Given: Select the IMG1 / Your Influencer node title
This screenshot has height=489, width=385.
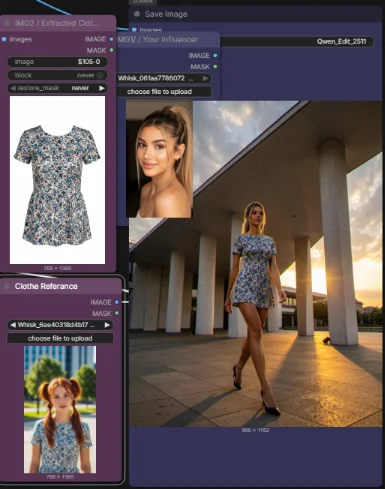Looking at the screenshot, I should [158, 39].
